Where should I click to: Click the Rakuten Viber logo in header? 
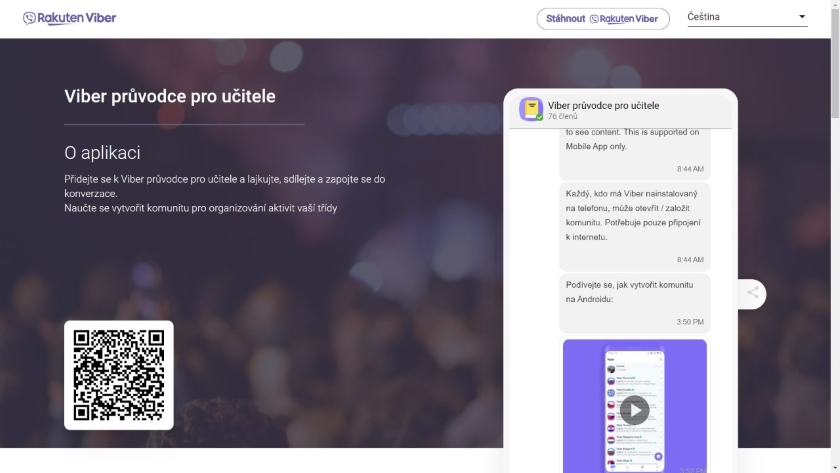point(70,18)
